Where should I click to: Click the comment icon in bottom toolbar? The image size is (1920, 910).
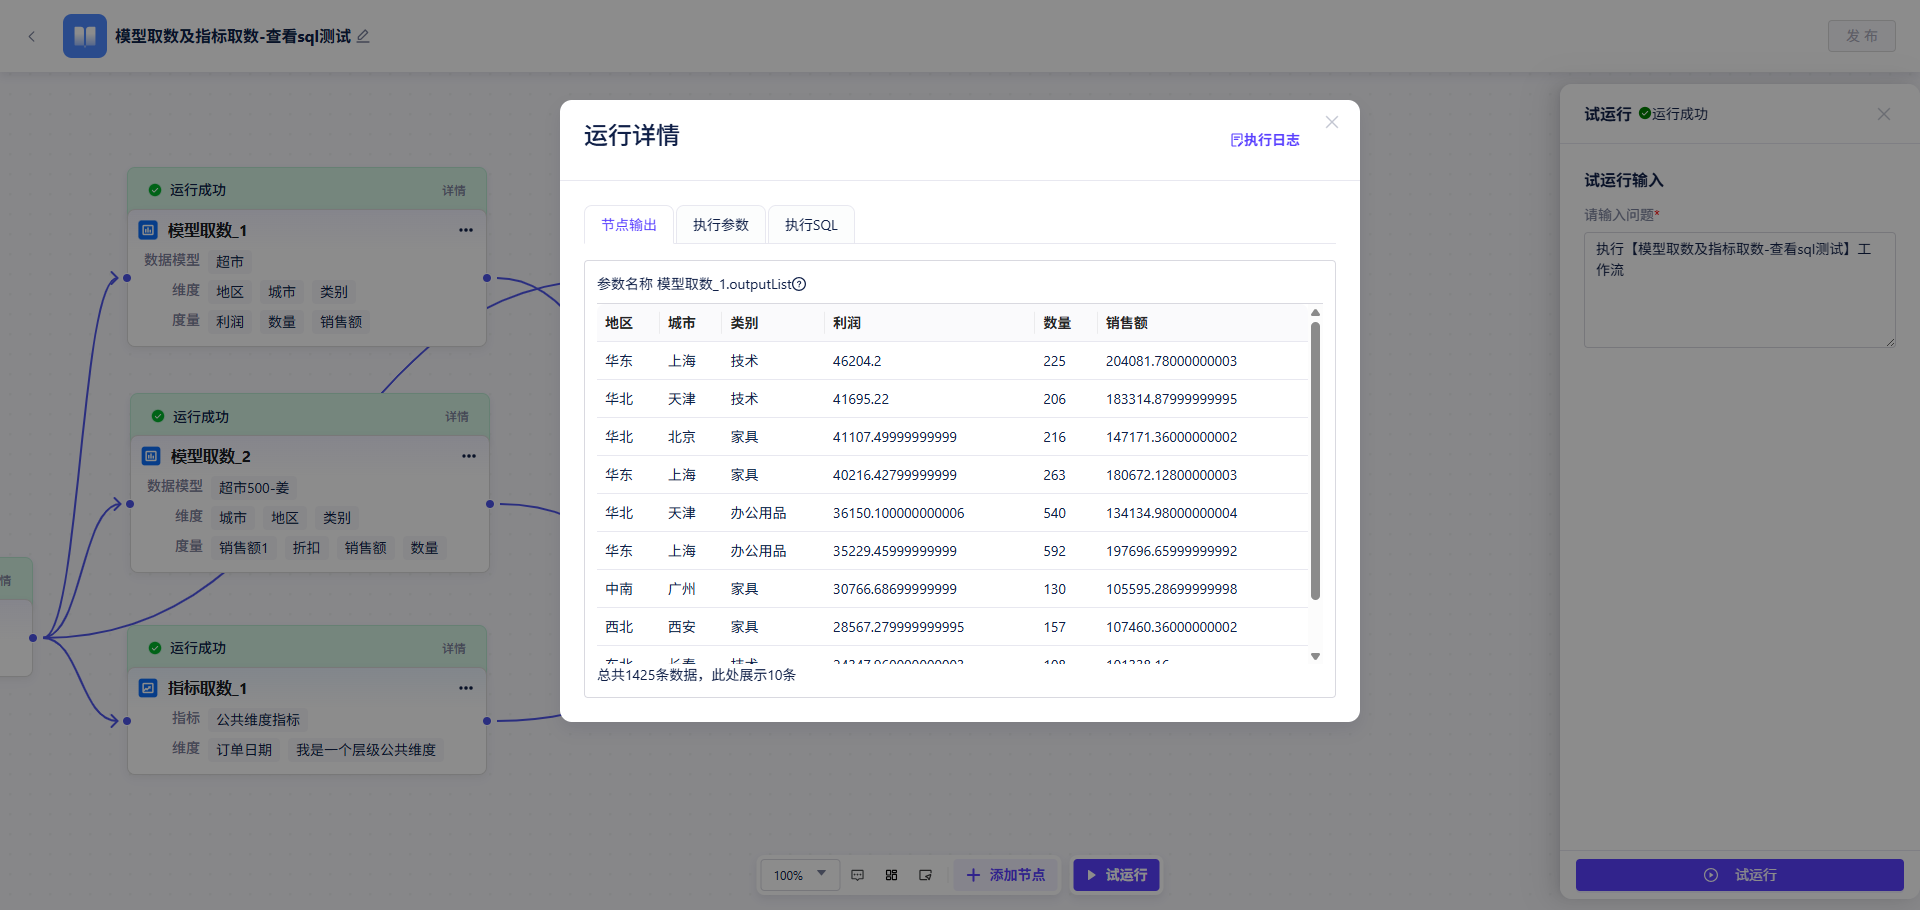(x=857, y=875)
